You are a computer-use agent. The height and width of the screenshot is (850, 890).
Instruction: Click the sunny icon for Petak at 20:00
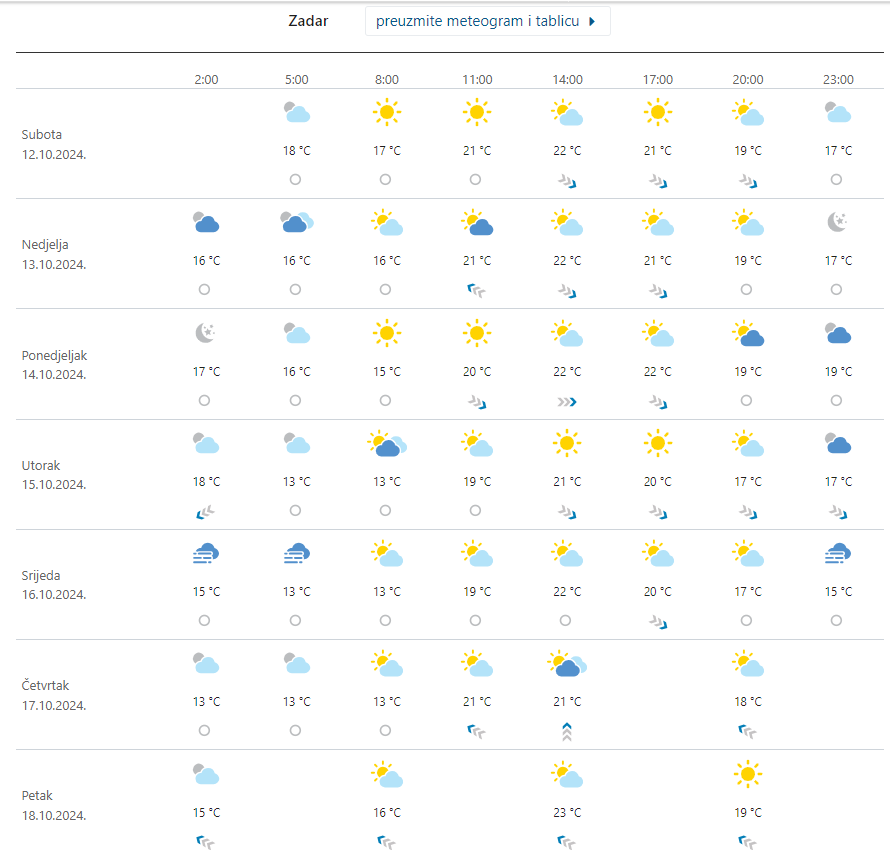coord(747,774)
